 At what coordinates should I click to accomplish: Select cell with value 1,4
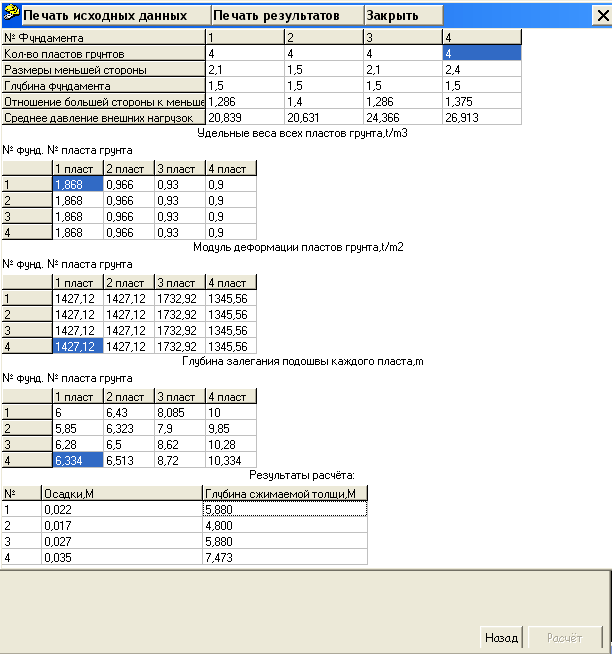[x=324, y=102]
